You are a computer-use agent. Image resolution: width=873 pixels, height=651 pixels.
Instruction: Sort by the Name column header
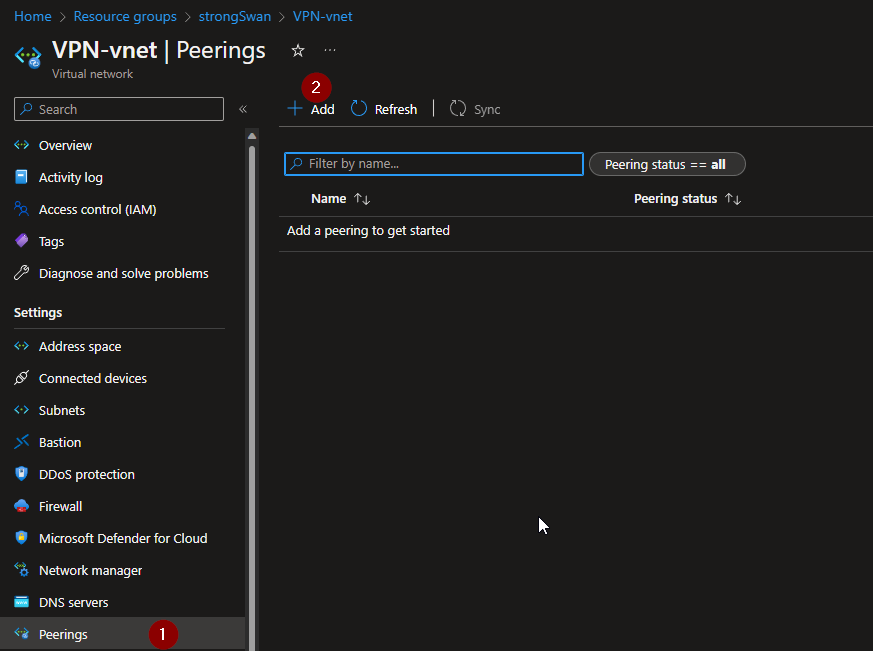click(x=340, y=199)
